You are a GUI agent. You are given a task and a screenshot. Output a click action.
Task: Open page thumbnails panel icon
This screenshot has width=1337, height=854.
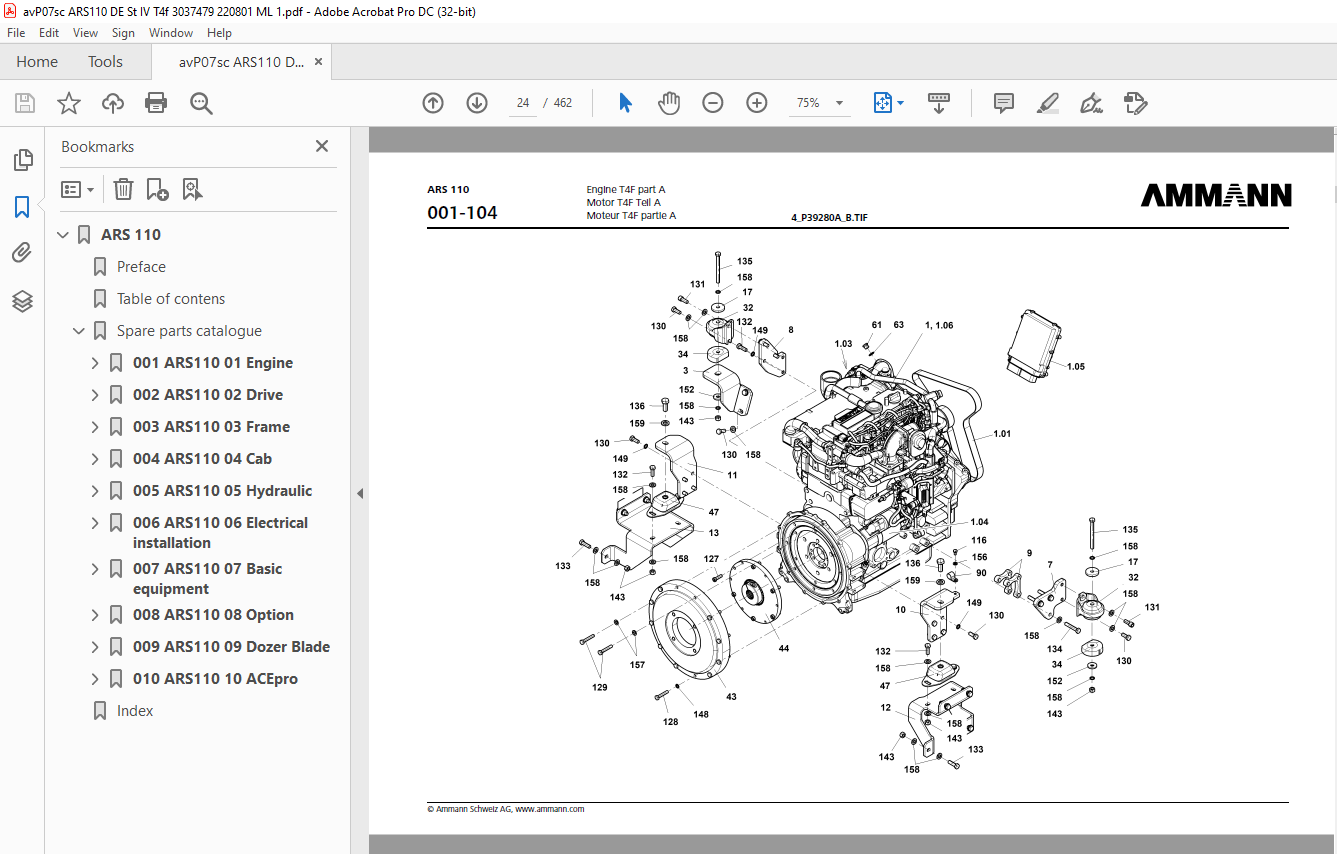pos(22,160)
